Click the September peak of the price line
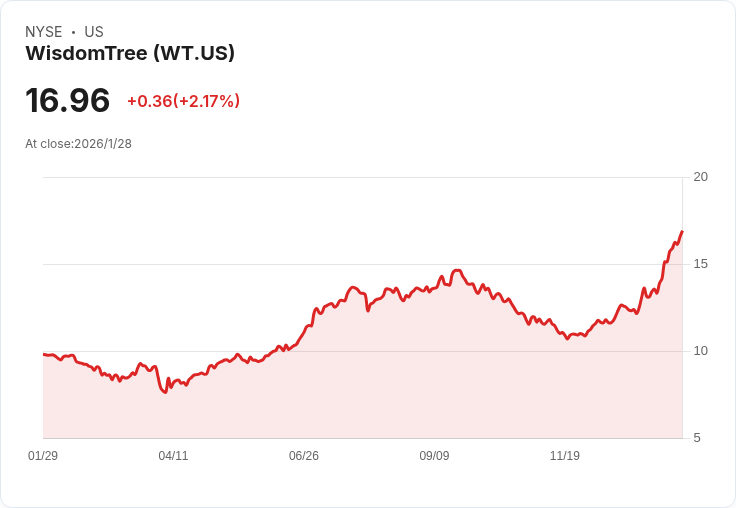The image size is (736, 508). click(457, 270)
